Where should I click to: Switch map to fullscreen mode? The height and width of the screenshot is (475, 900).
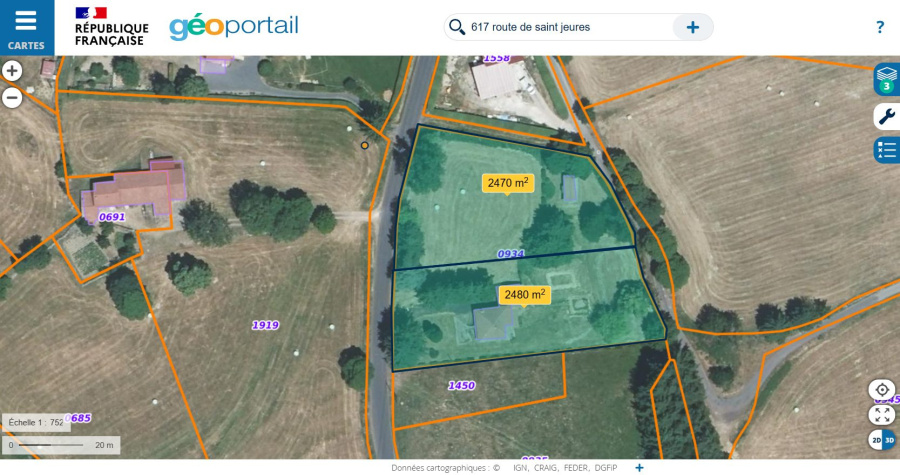pyautogui.click(x=882, y=414)
